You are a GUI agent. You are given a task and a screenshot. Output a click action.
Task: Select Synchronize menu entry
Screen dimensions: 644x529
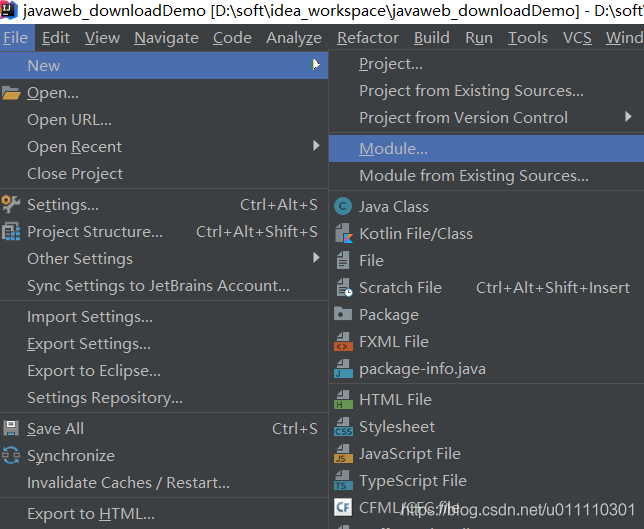coord(164,455)
